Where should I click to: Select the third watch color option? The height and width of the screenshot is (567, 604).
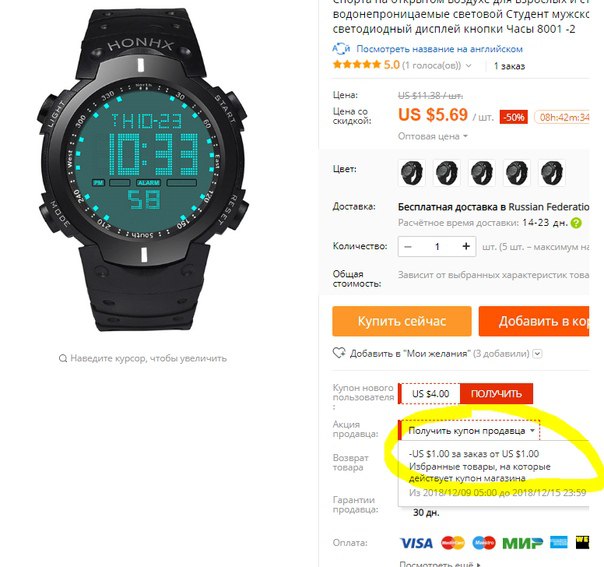tap(482, 173)
